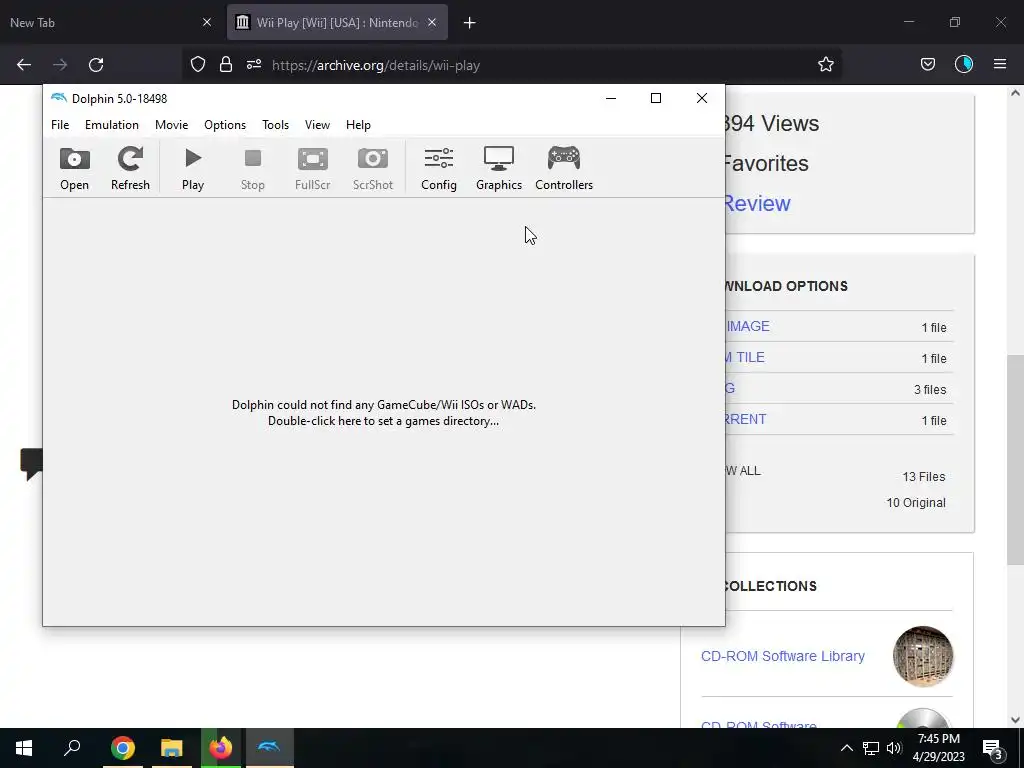Open the Graphics settings icon
The width and height of the screenshot is (1024, 768).
[x=499, y=168]
